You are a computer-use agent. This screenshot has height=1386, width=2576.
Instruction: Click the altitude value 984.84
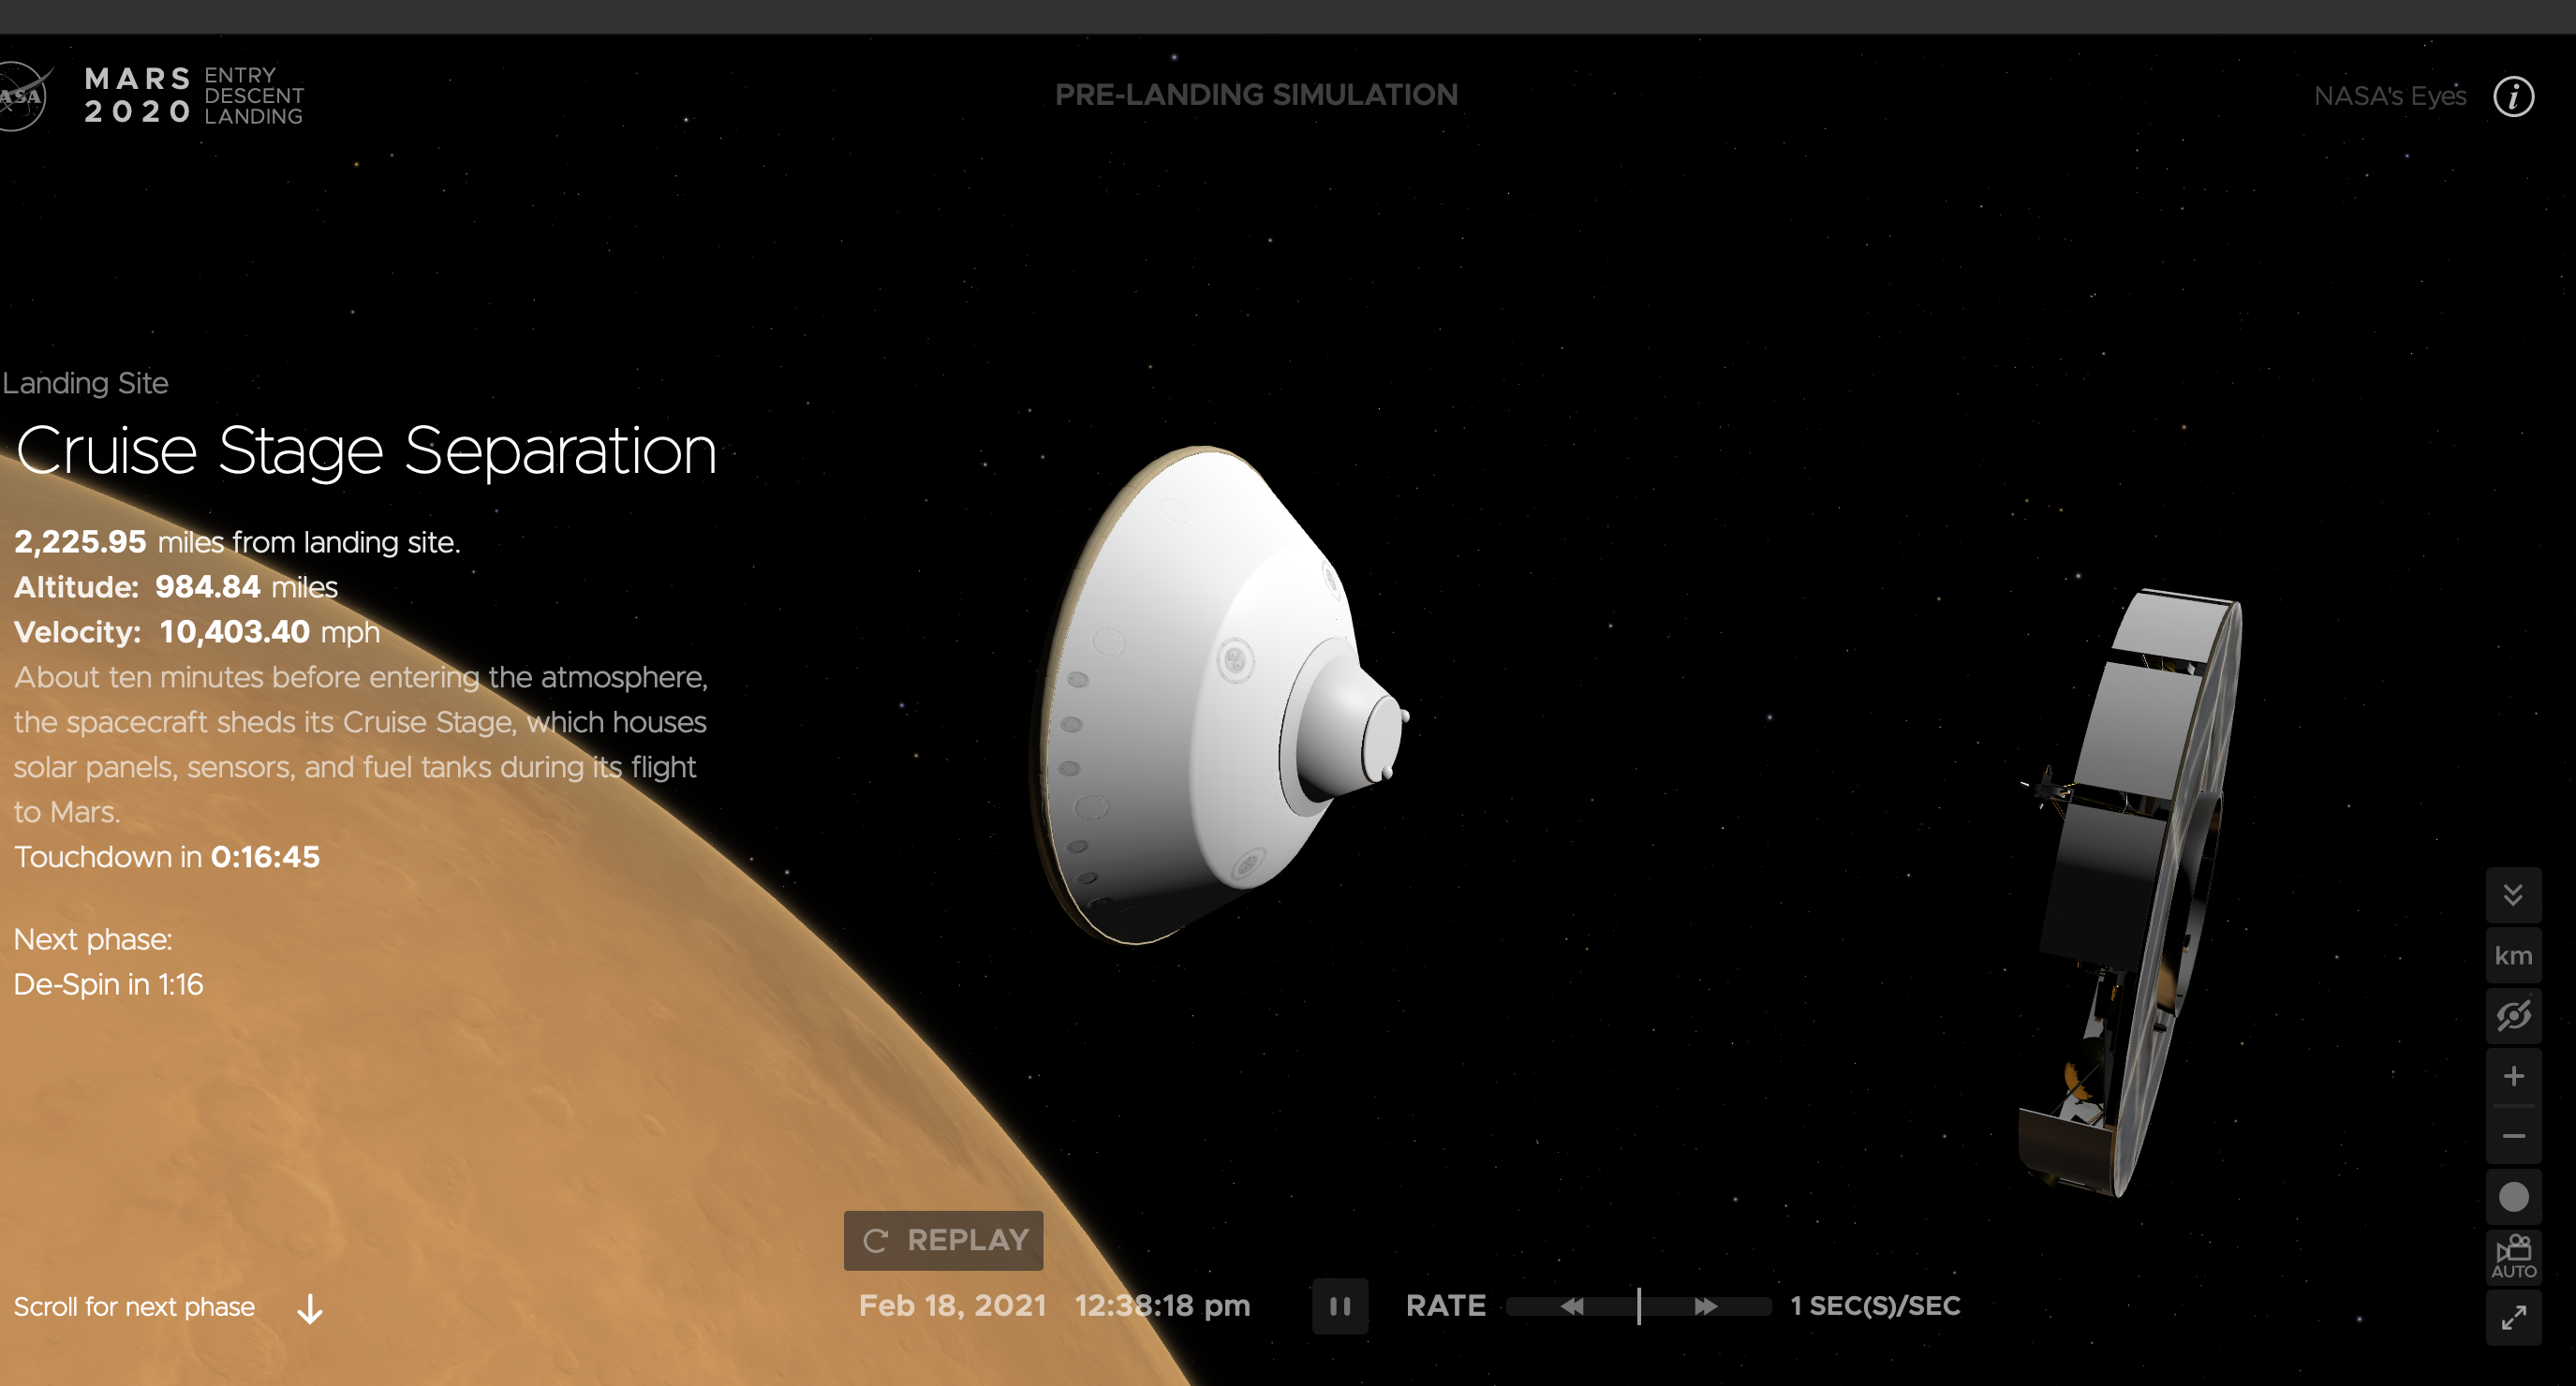coord(207,587)
